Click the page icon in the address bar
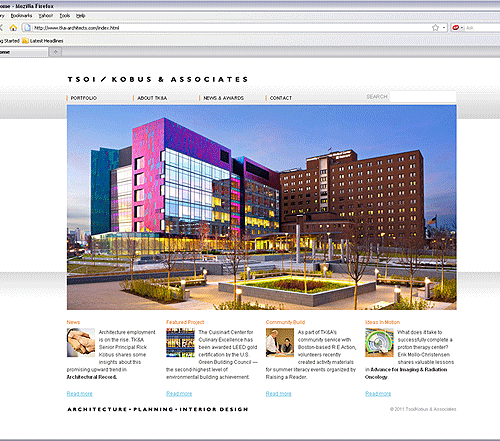500x441 pixels. pyautogui.click(x=28, y=28)
